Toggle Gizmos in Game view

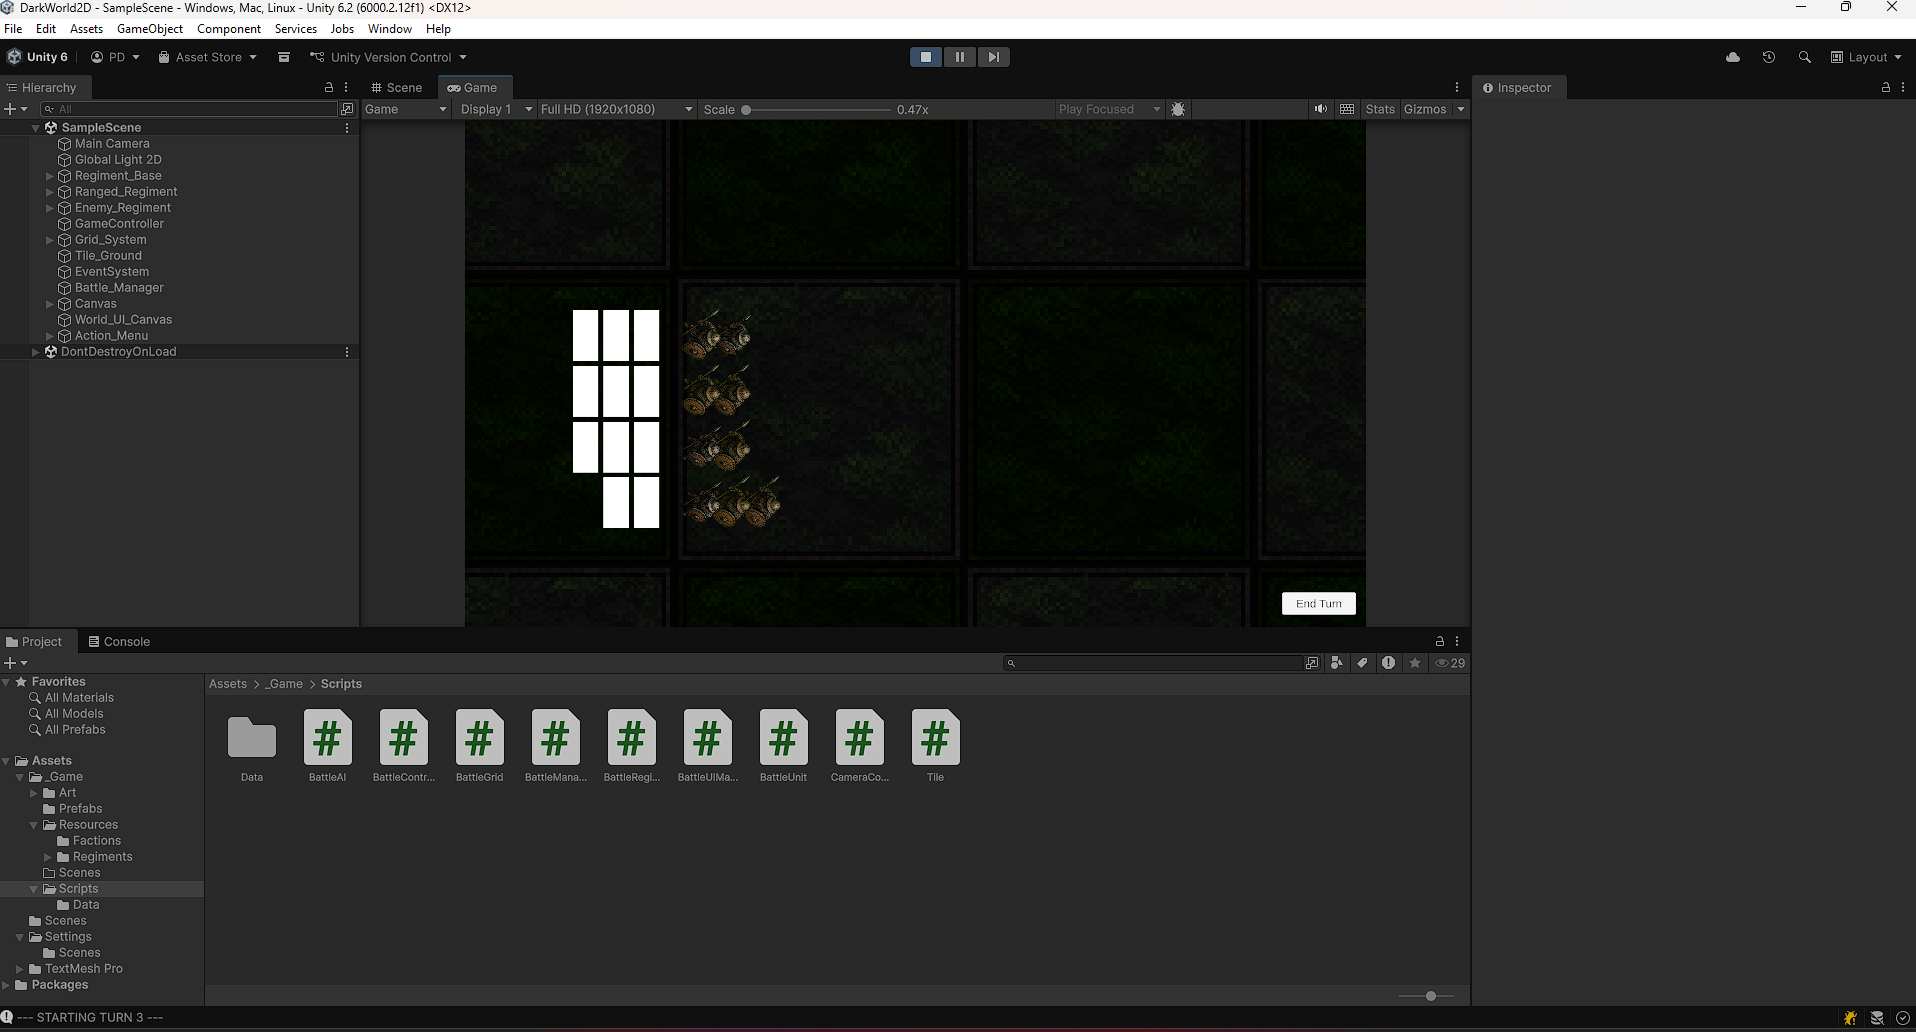pyautogui.click(x=1425, y=109)
